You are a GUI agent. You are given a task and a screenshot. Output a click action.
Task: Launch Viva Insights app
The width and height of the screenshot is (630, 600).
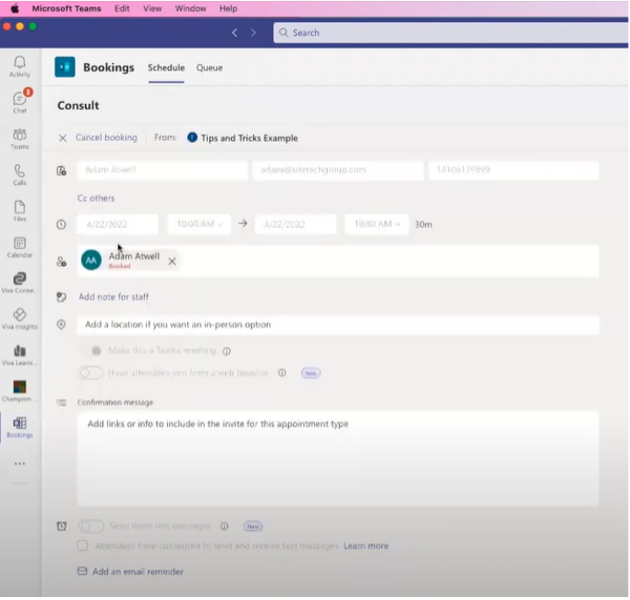point(20,319)
